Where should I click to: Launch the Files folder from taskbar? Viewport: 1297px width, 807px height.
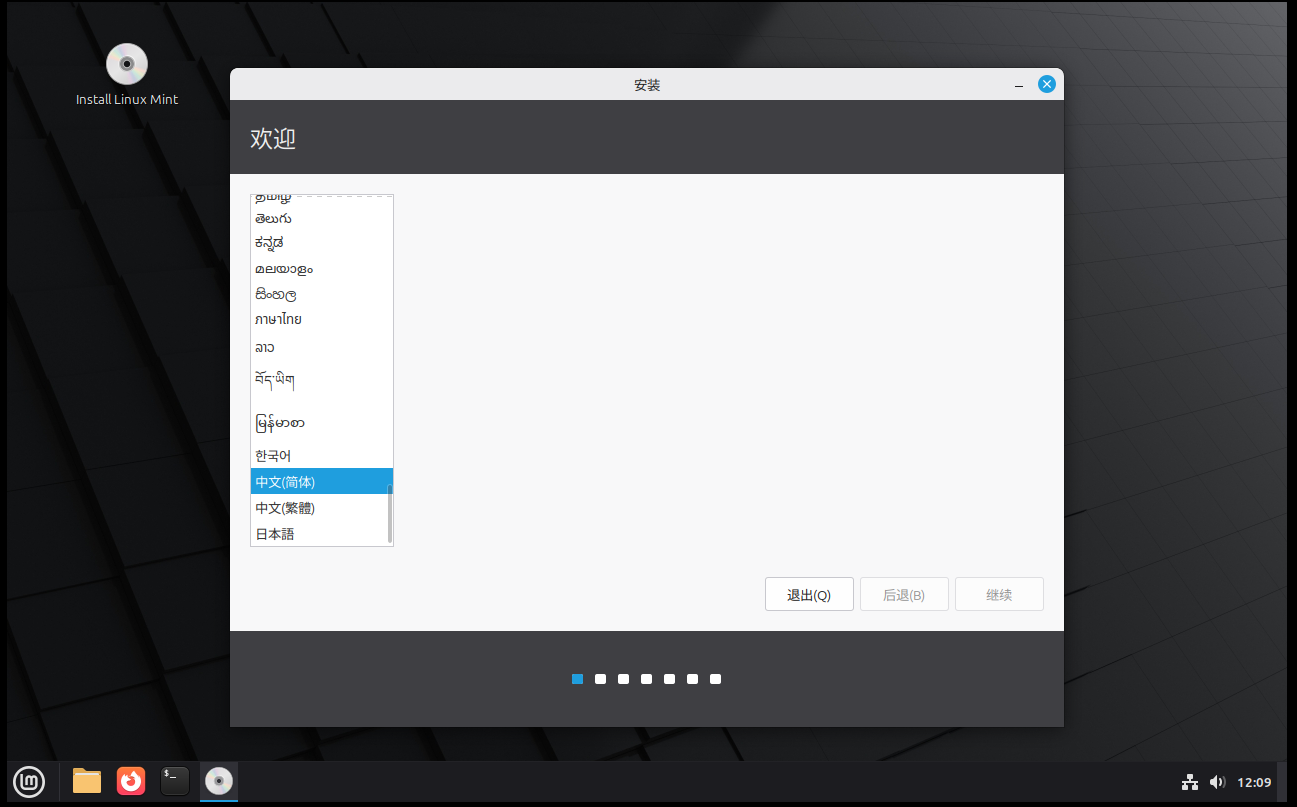click(x=87, y=781)
